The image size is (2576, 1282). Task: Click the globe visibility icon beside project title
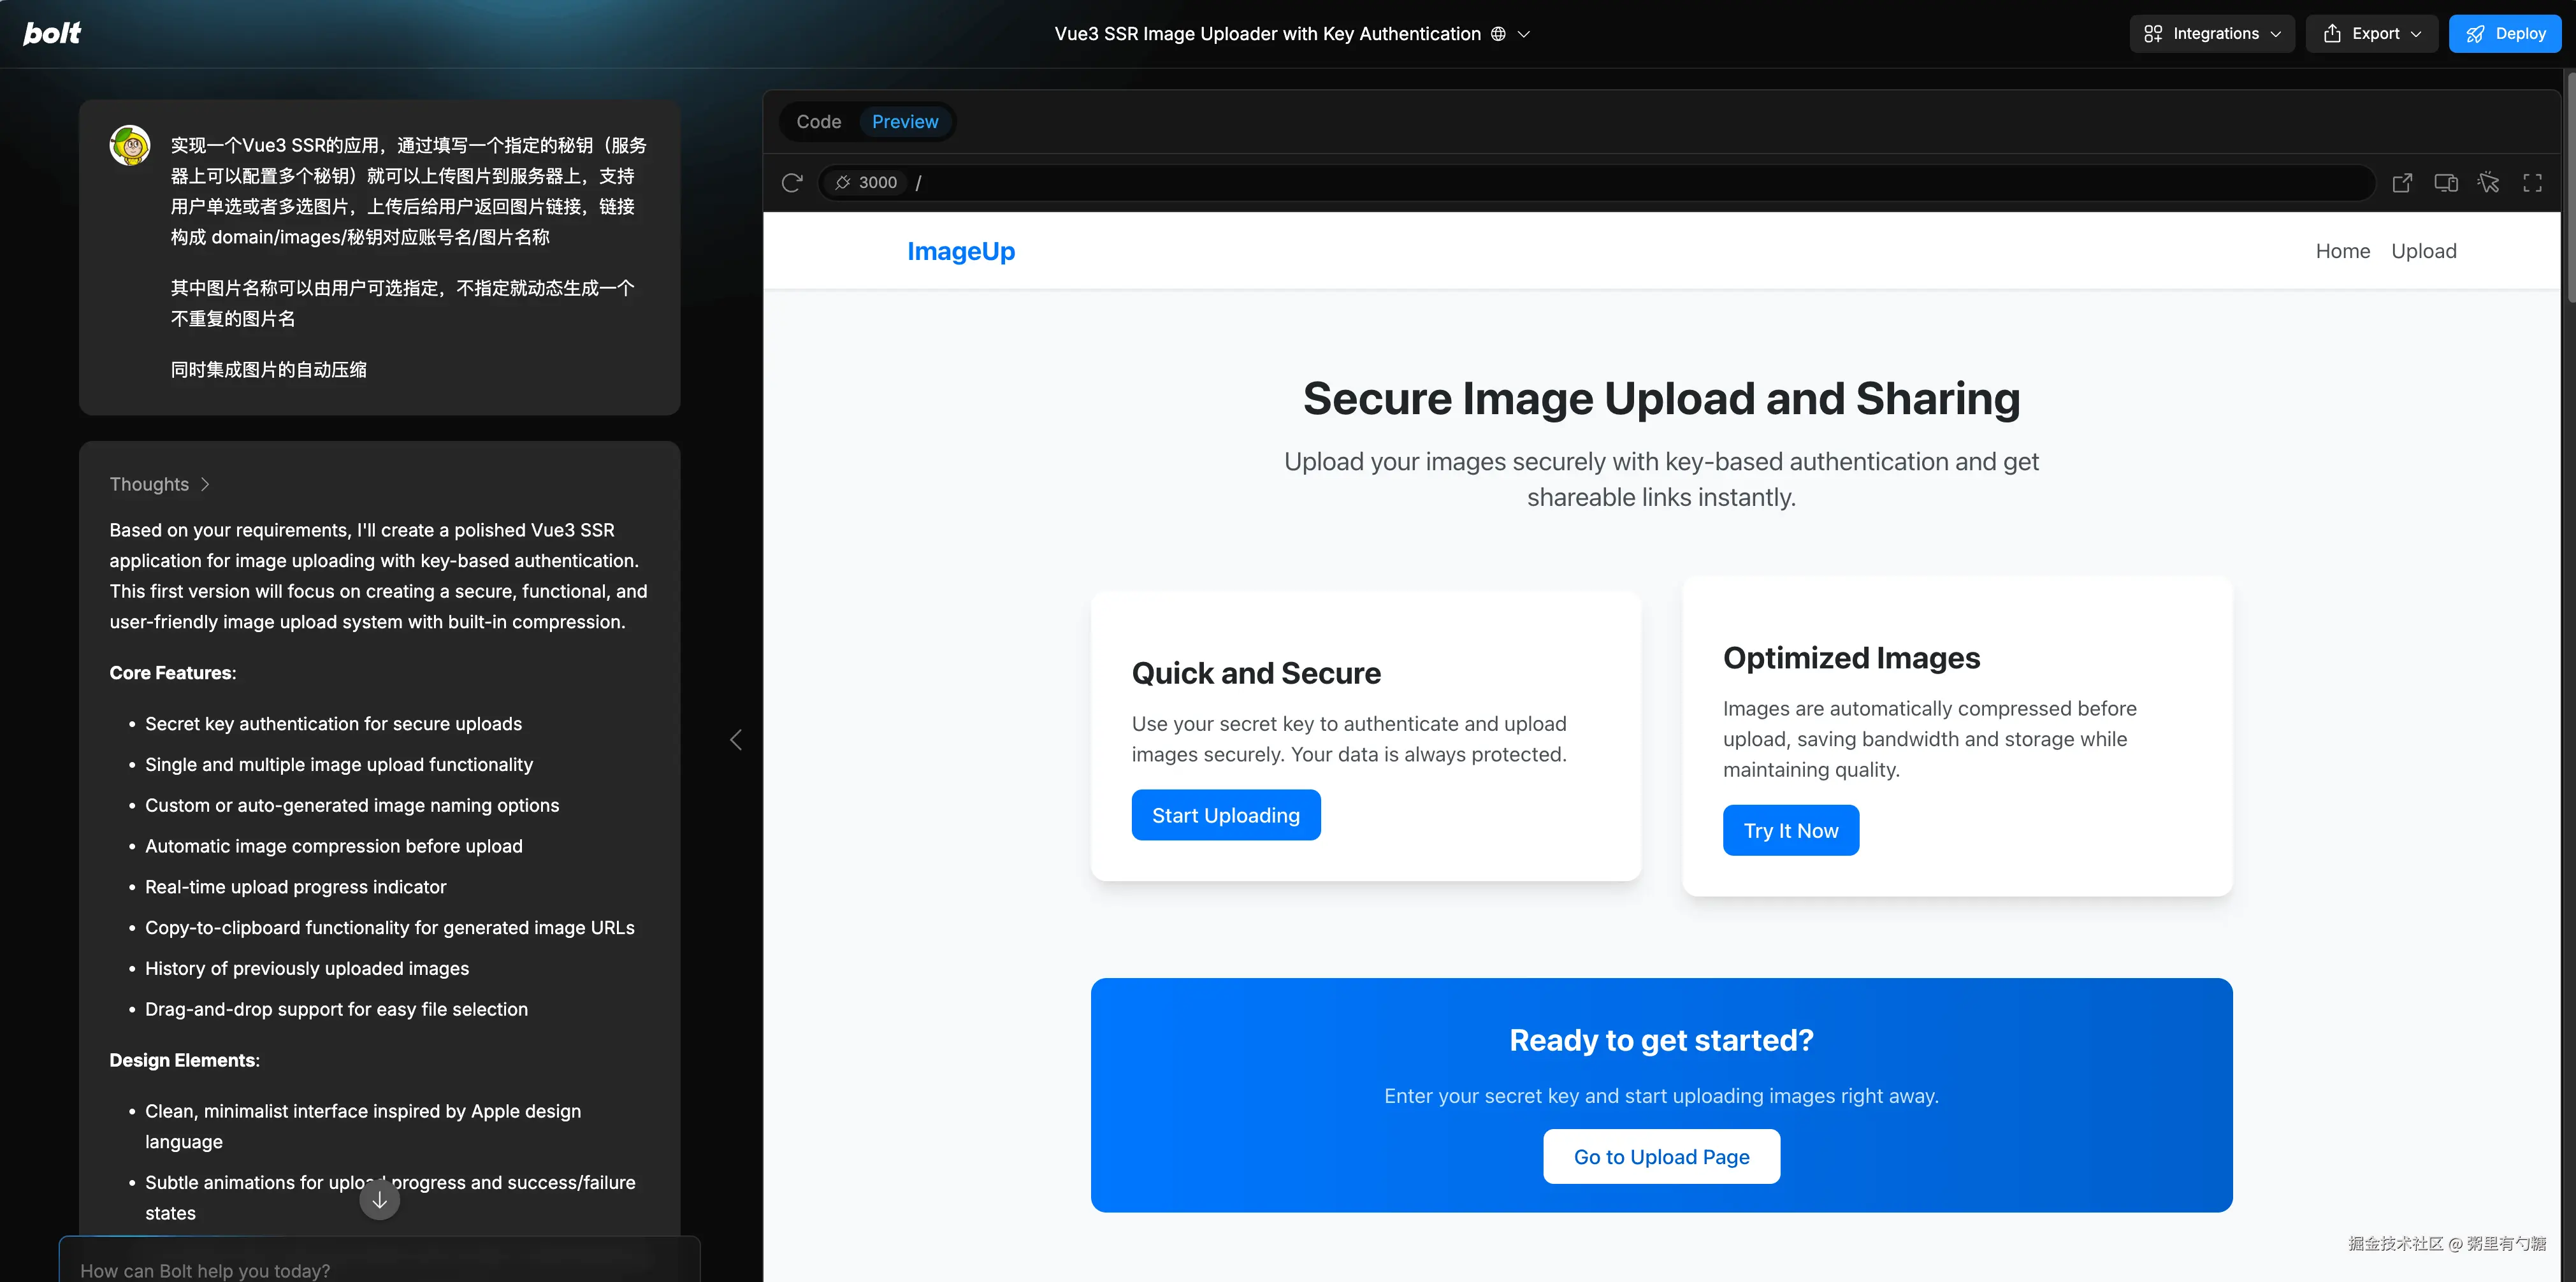click(1498, 34)
